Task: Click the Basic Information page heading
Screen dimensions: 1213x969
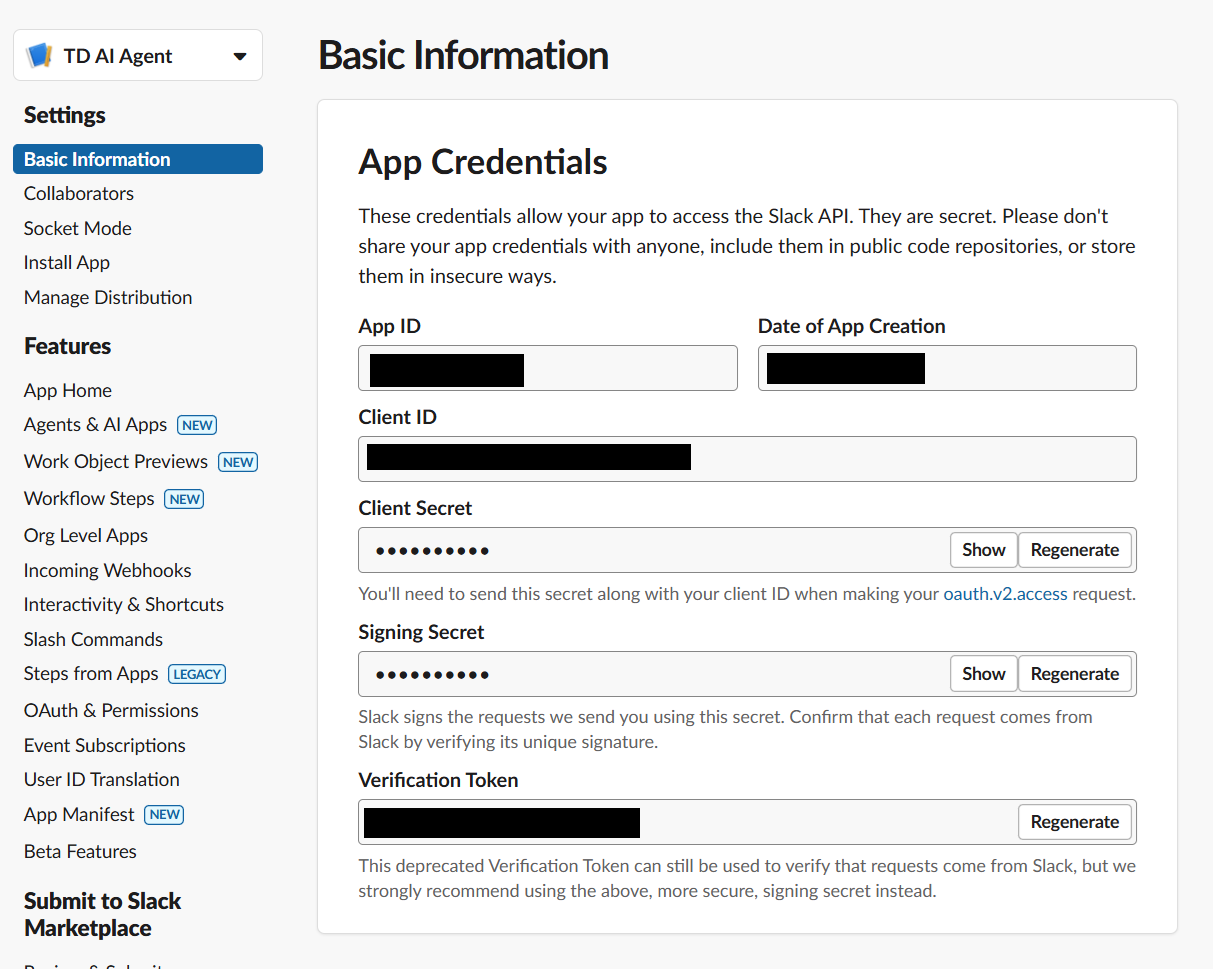Action: pyautogui.click(x=463, y=55)
